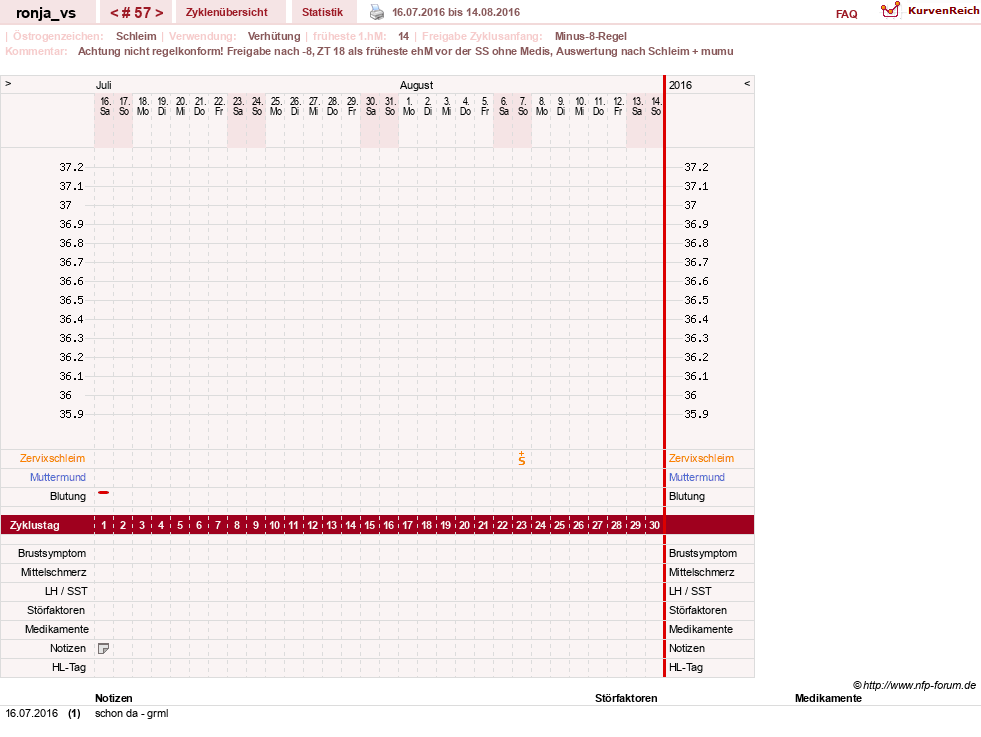Open the FAQ link
The height and width of the screenshot is (737, 981).
pyautogui.click(x=846, y=14)
